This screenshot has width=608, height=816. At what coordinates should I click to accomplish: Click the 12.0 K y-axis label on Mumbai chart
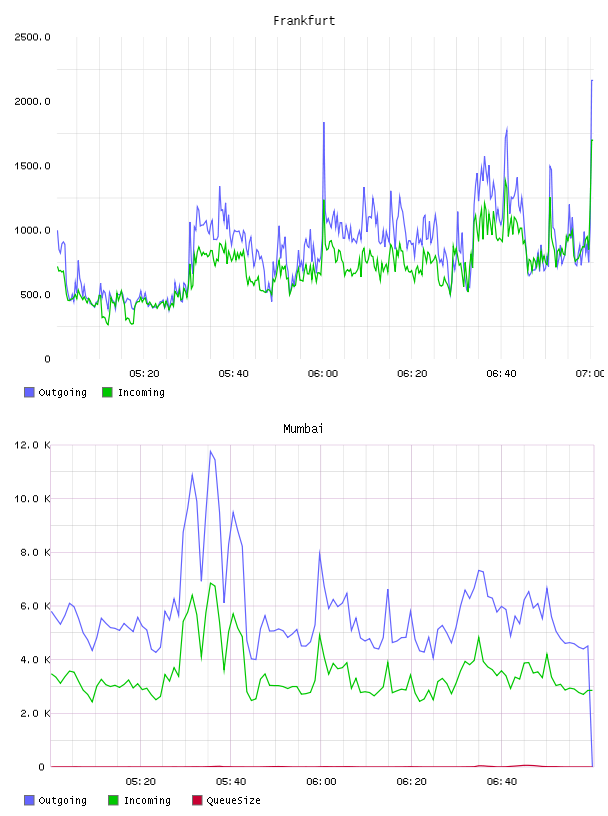[x=32, y=445]
